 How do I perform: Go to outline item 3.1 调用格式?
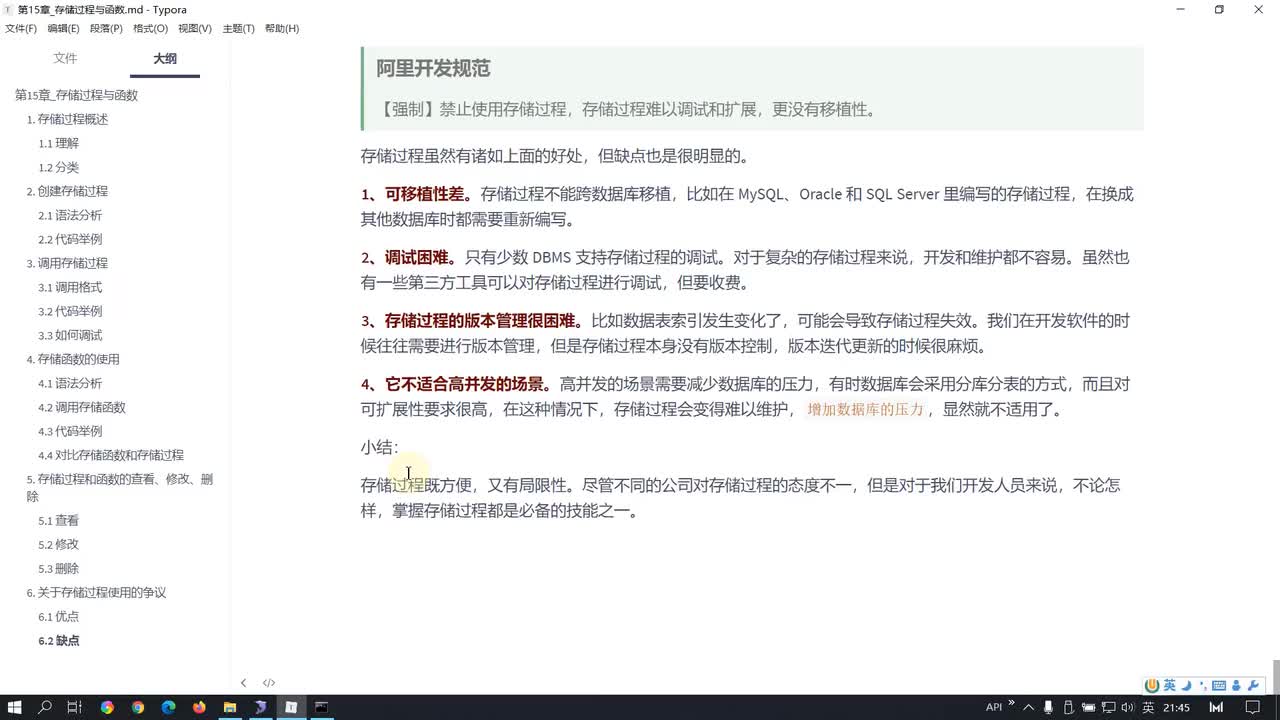point(70,287)
